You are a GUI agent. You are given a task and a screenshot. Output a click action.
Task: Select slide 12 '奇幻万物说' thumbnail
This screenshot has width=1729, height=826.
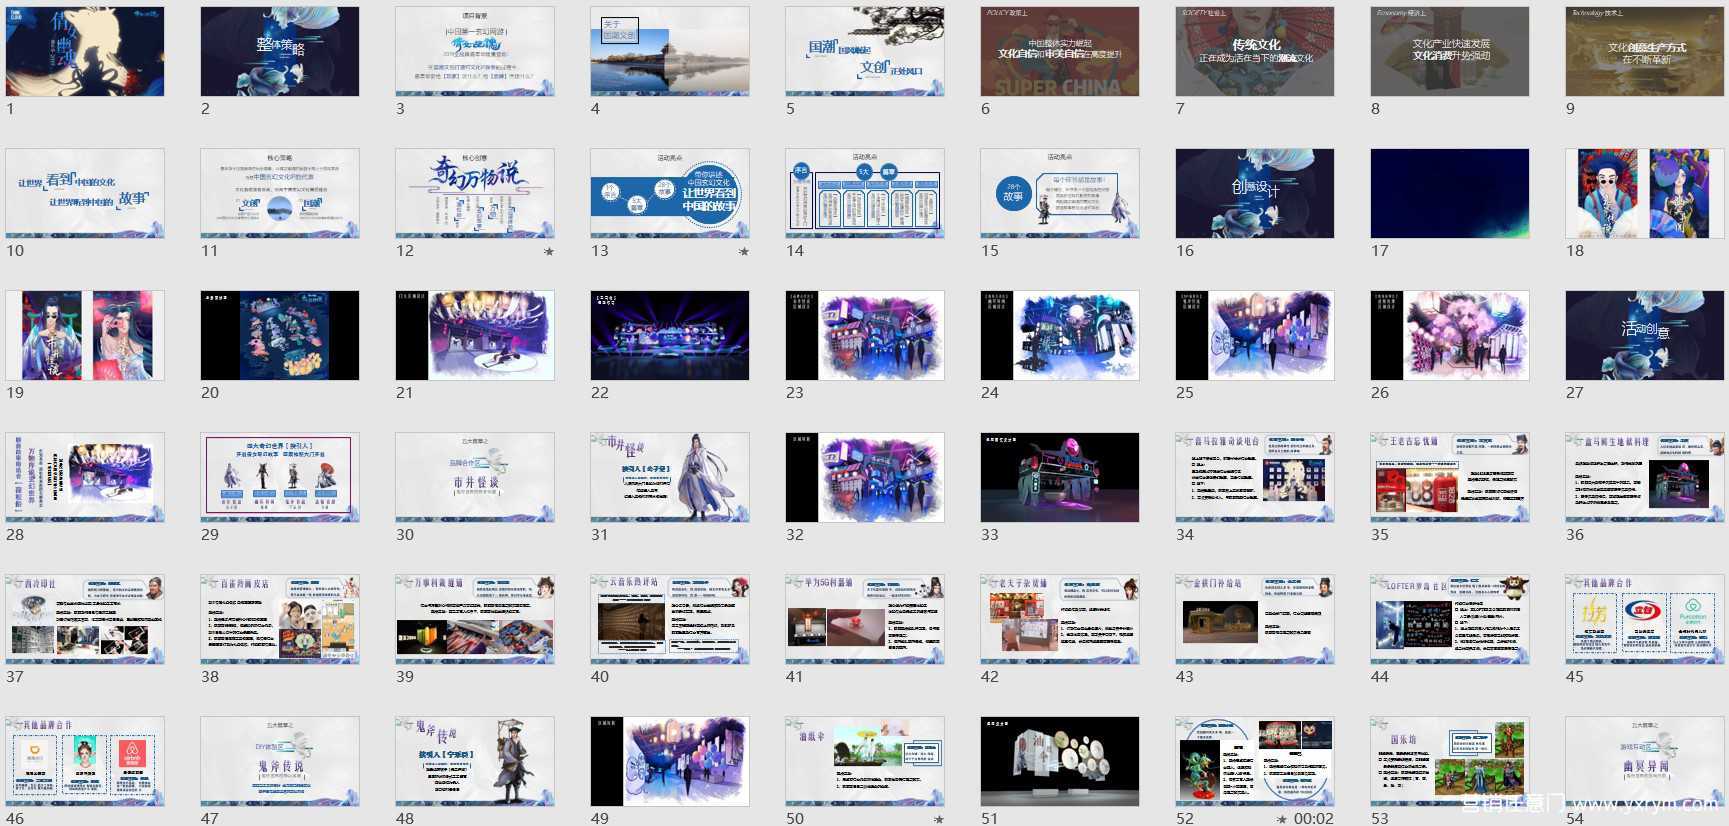[475, 193]
